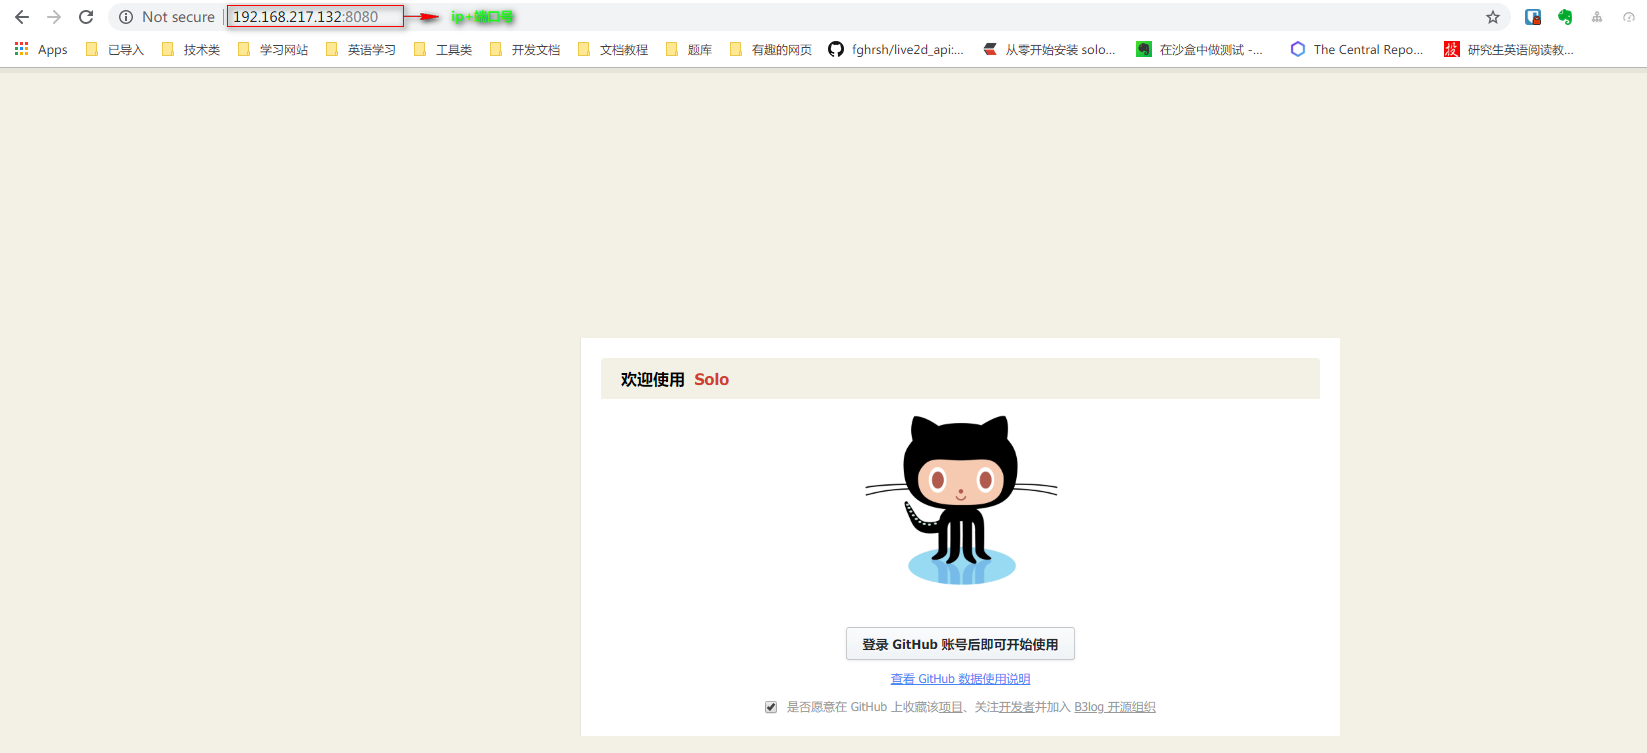Viewport: 1647px width, 753px height.
Task: Open the 已导入 bookmarks folder
Action: (114, 49)
